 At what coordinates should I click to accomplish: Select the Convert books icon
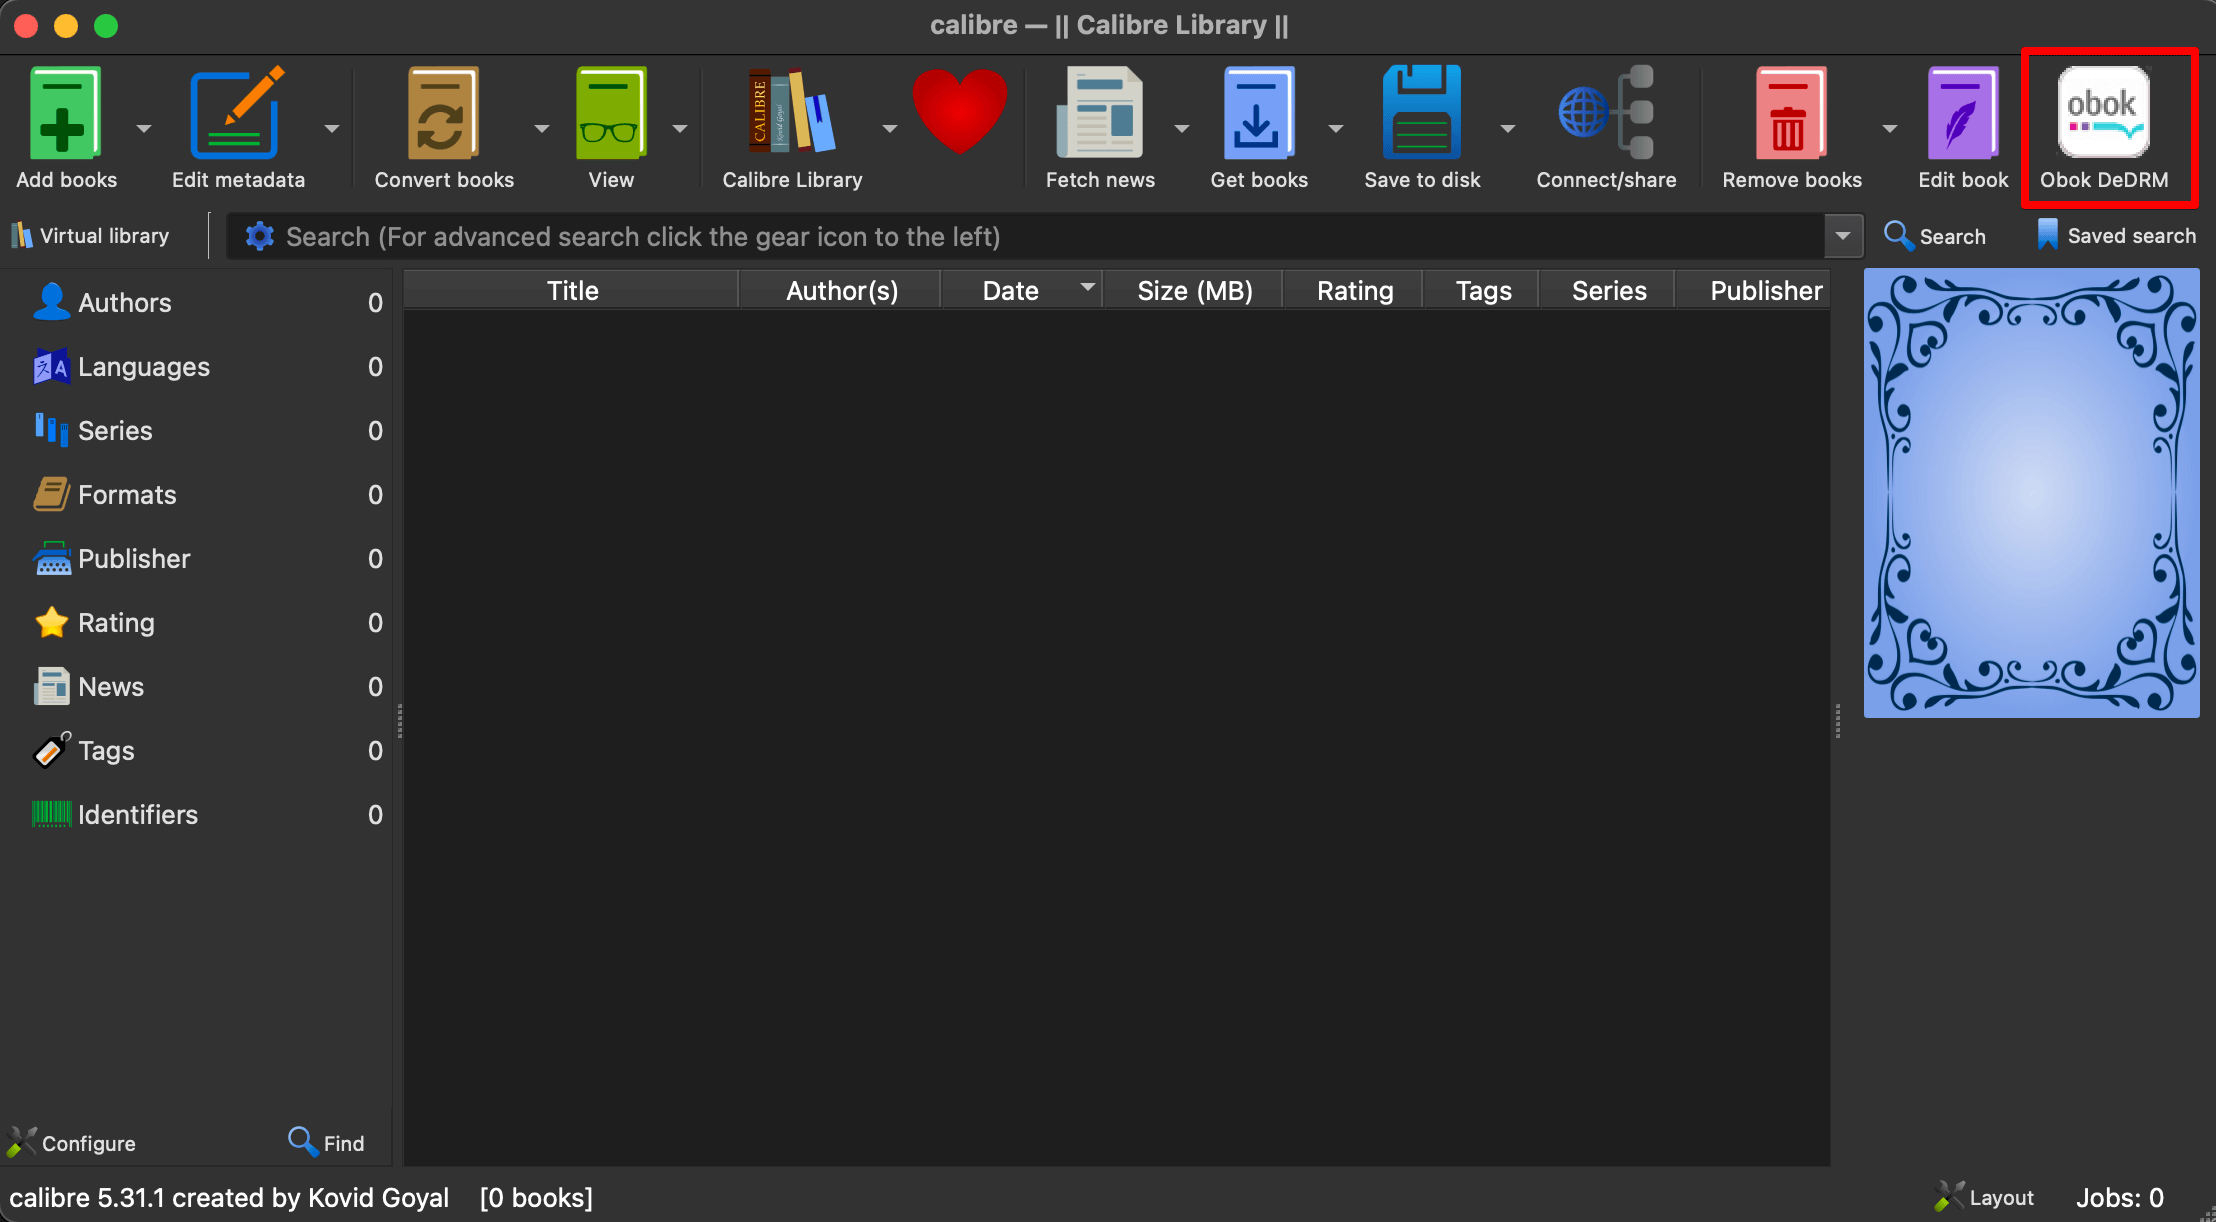tap(442, 112)
